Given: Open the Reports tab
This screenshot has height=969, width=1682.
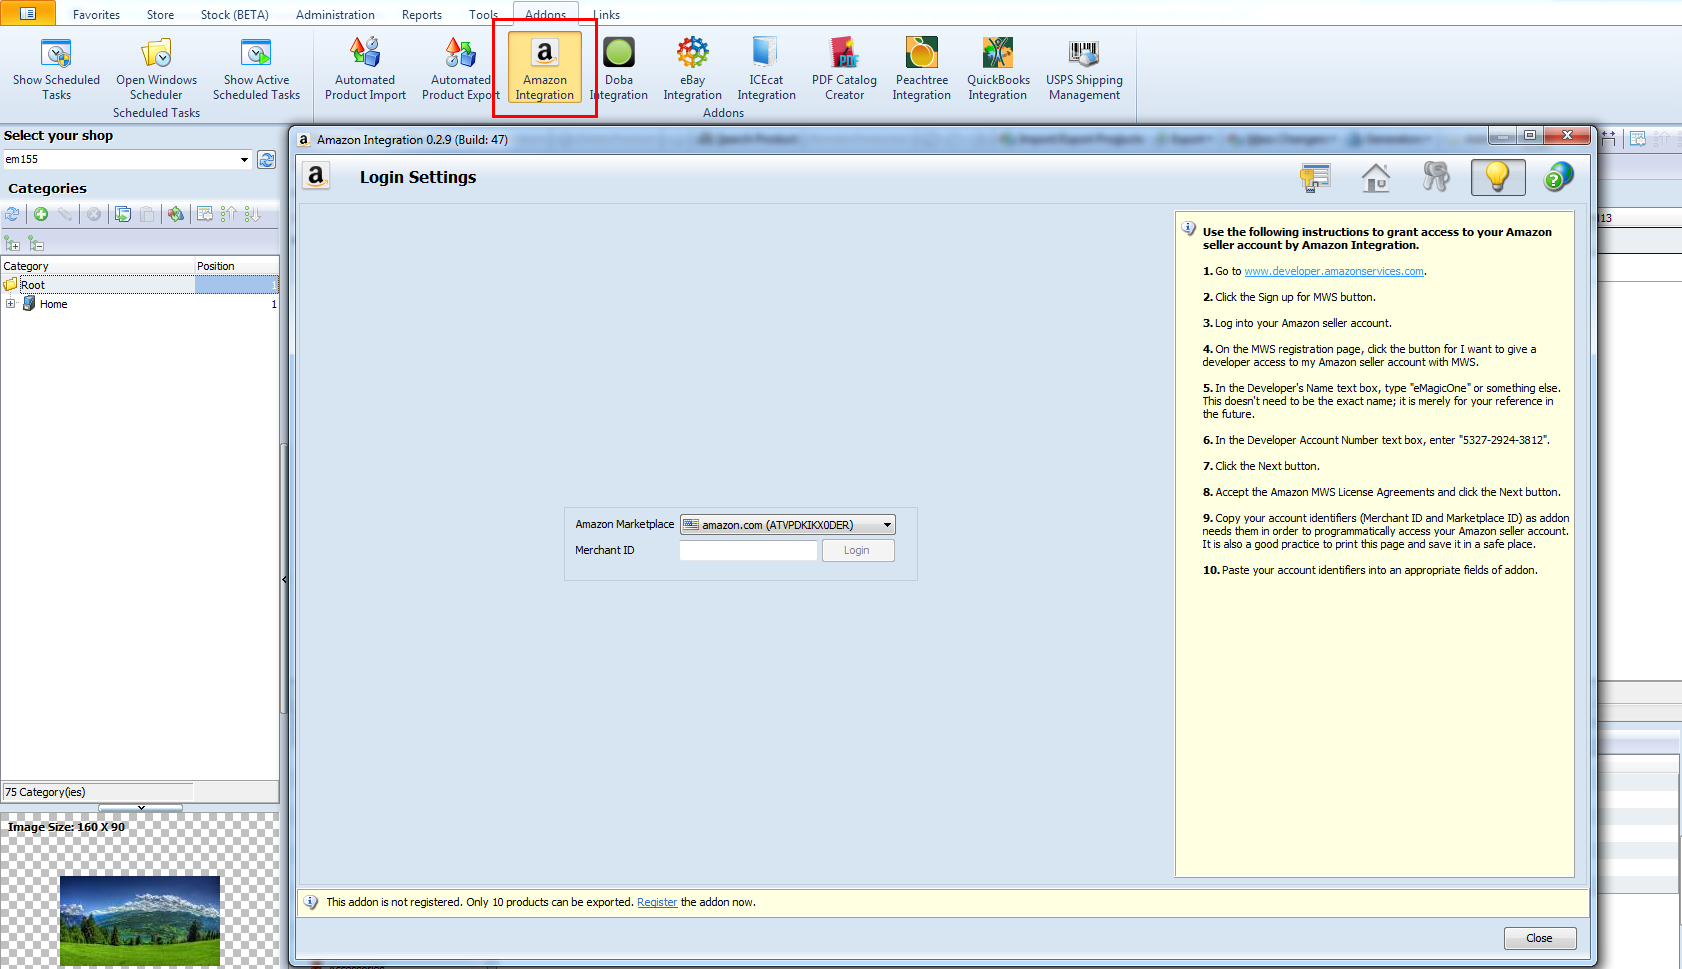Looking at the screenshot, I should 422,15.
